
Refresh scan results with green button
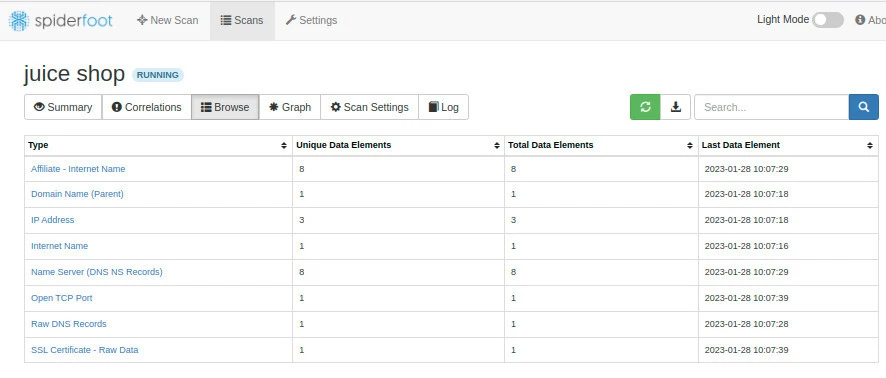click(645, 107)
